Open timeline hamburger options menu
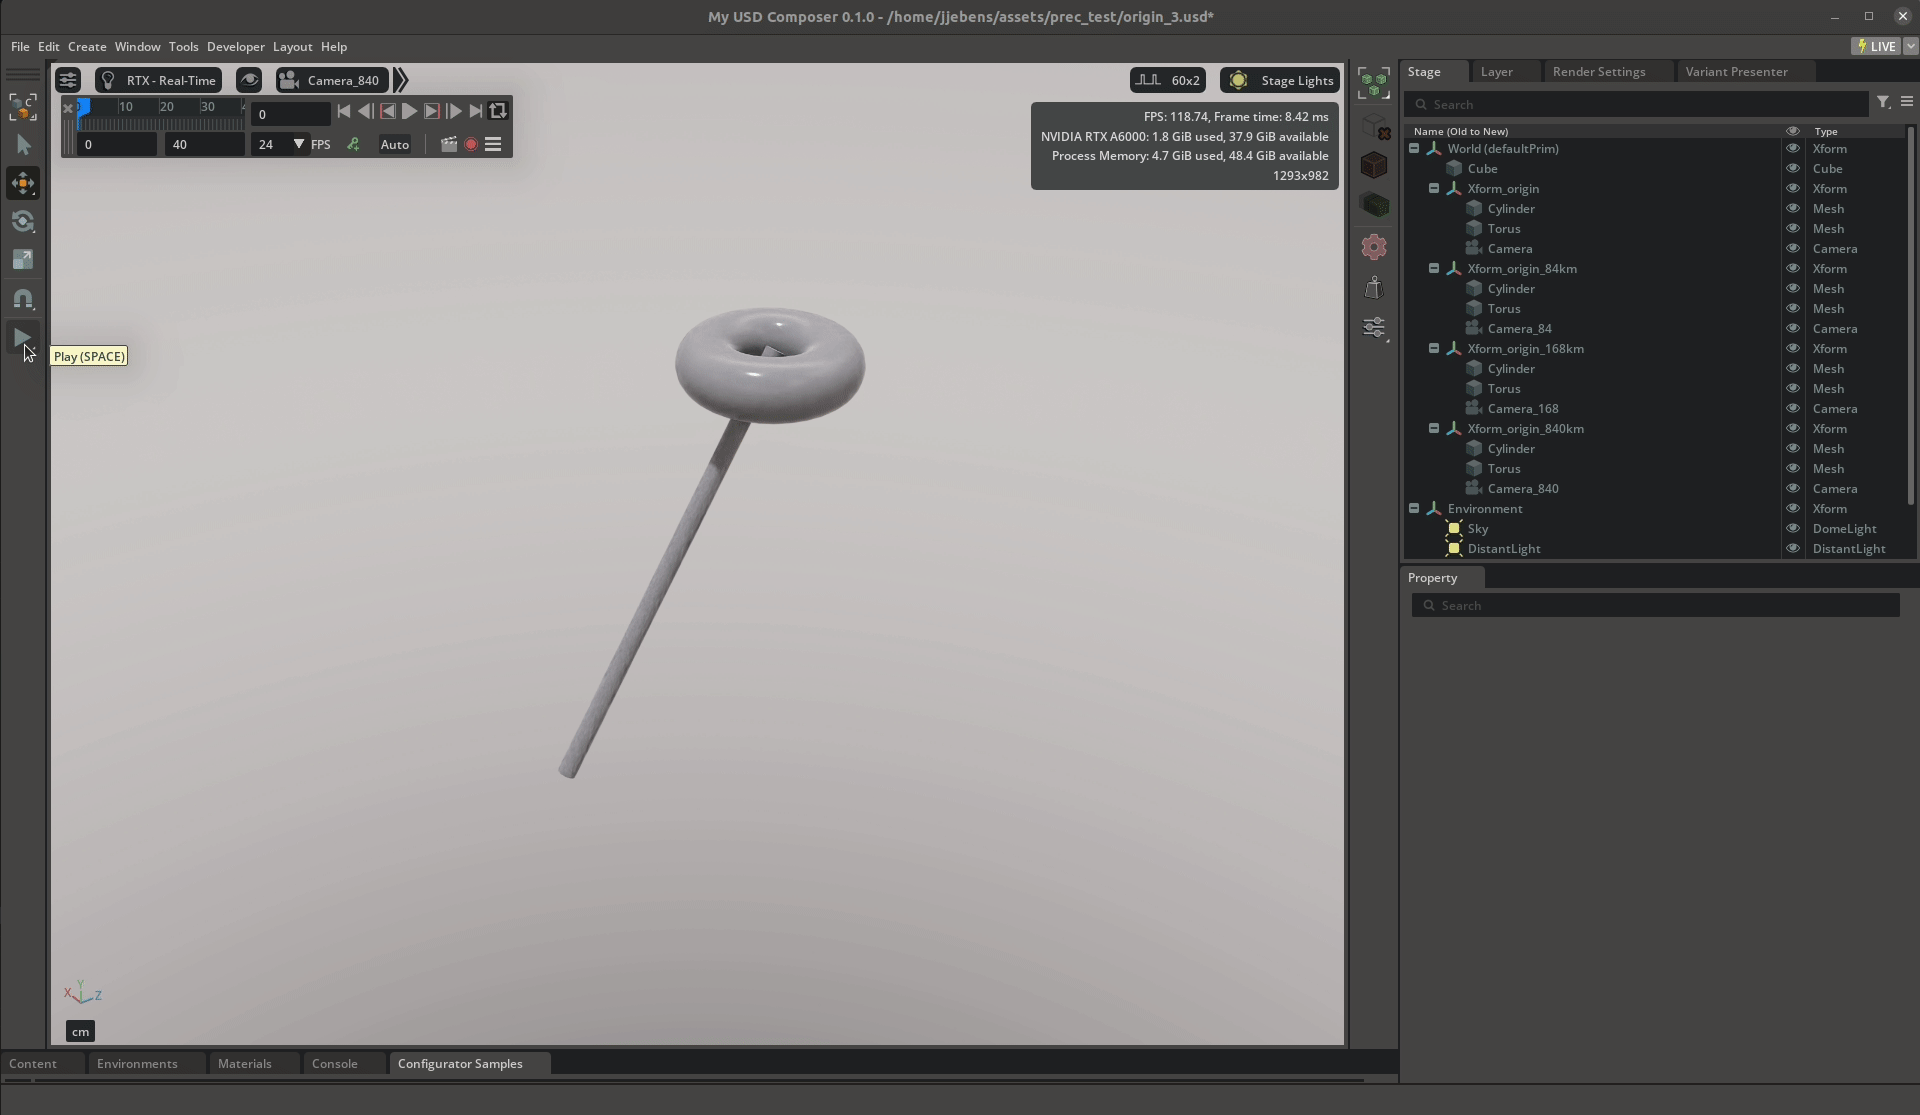The height and width of the screenshot is (1115, 1920). pyautogui.click(x=493, y=144)
